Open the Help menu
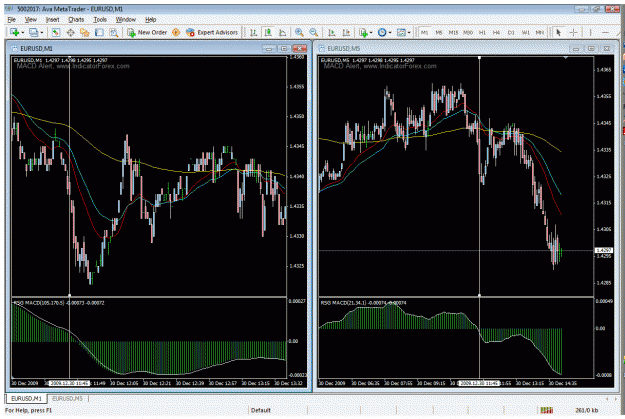The height and width of the screenshot is (419, 625). pyautogui.click(x=150, y=19)
